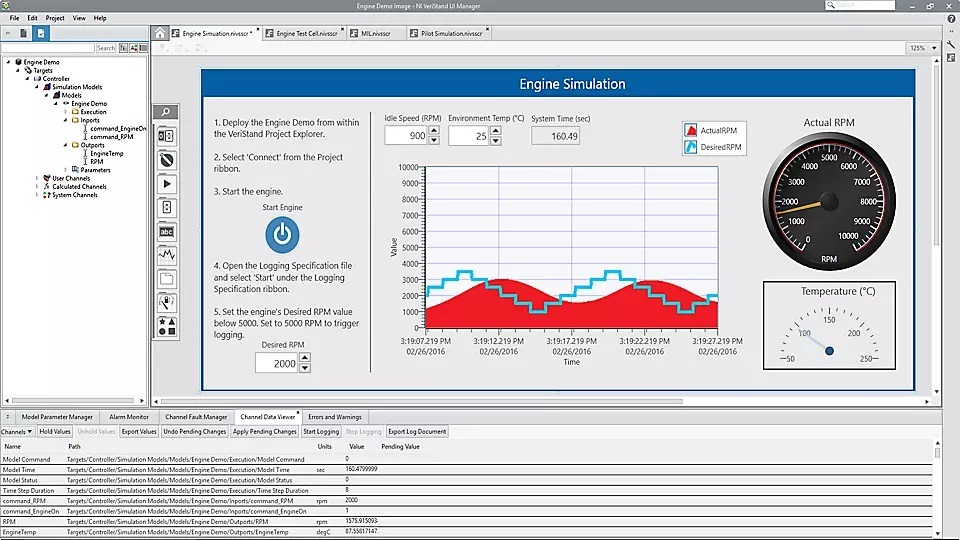
Task: Toggle the ActualRPM plot legend entry
Action: click(x=714, y=130)
